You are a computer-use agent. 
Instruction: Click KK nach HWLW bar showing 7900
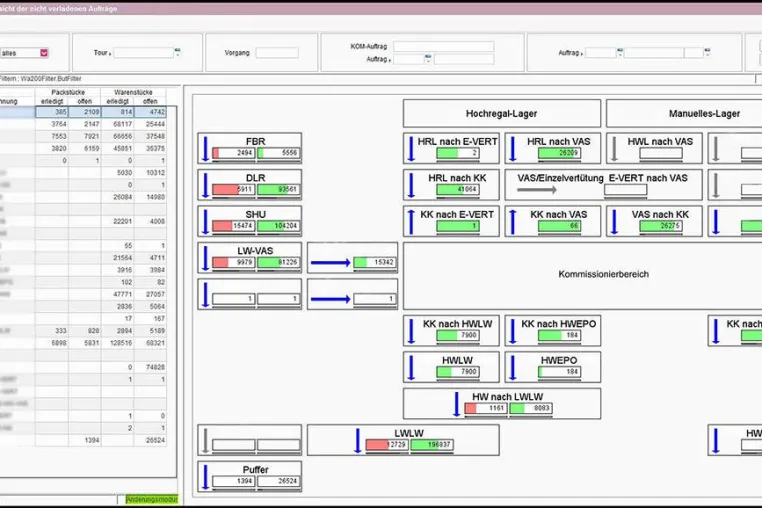pos(457,335)
